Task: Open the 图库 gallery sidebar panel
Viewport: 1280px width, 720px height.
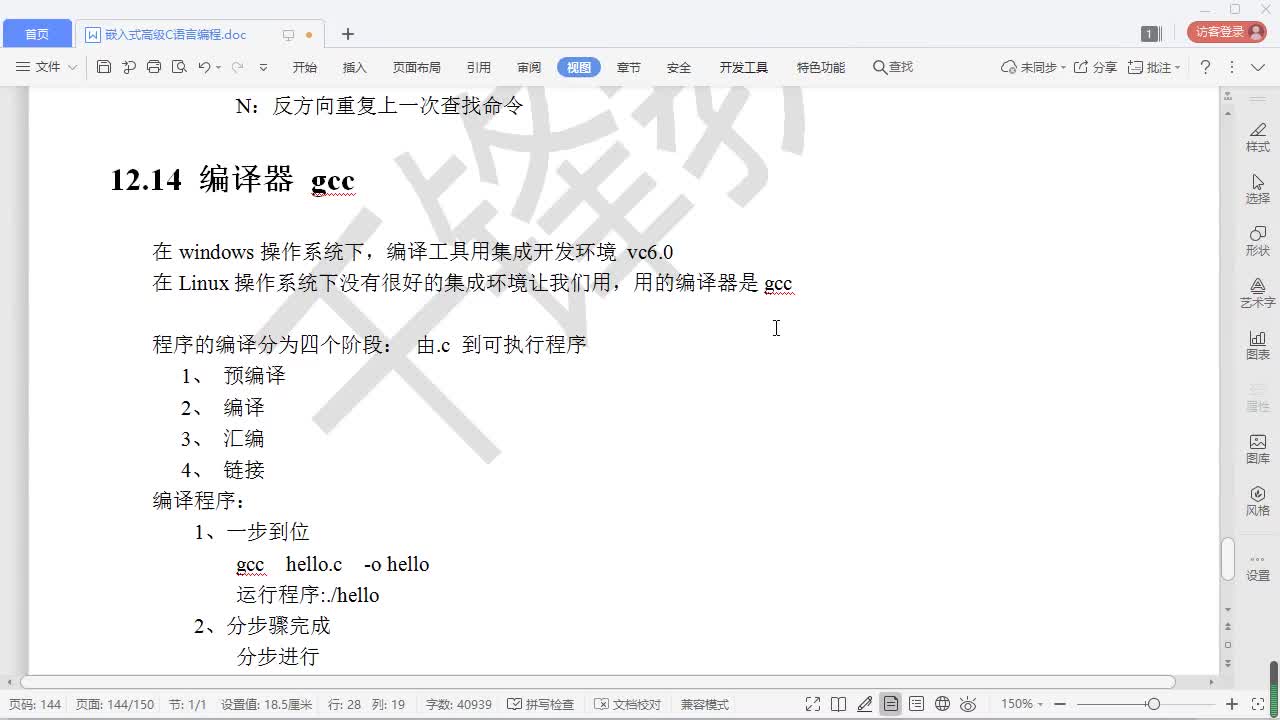Action: pyautogui.click(x=1258, y=449)
